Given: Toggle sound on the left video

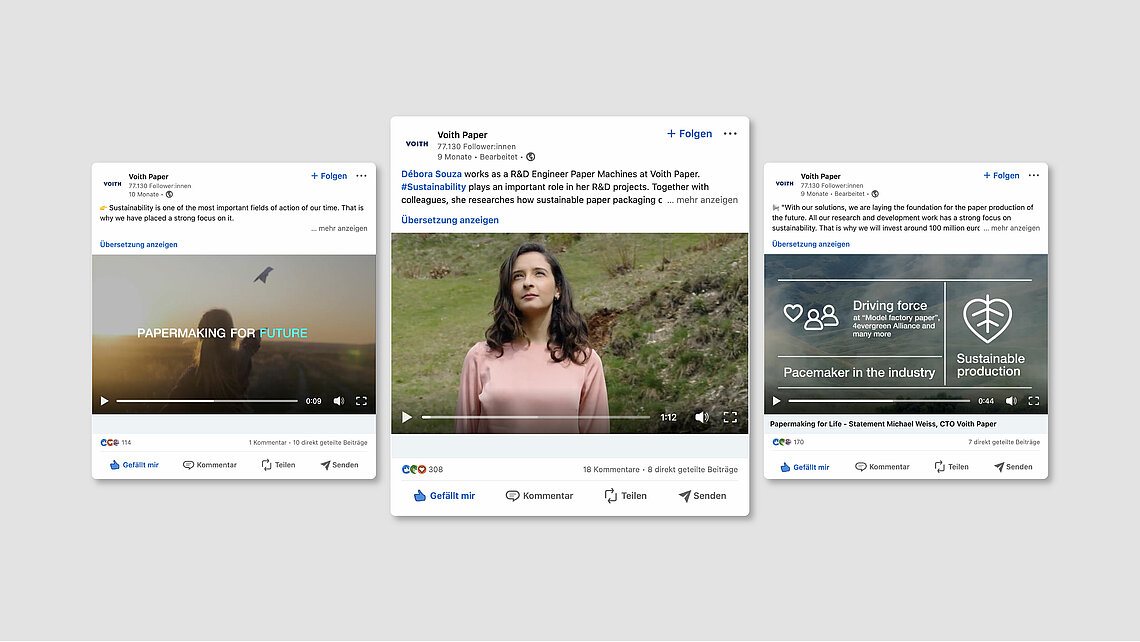Looking at the screenshot, I should [338, 401].
